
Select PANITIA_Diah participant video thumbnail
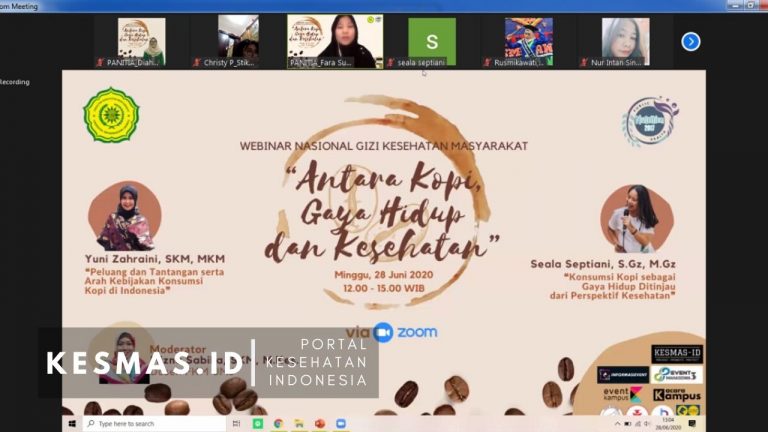coord(142,42)
